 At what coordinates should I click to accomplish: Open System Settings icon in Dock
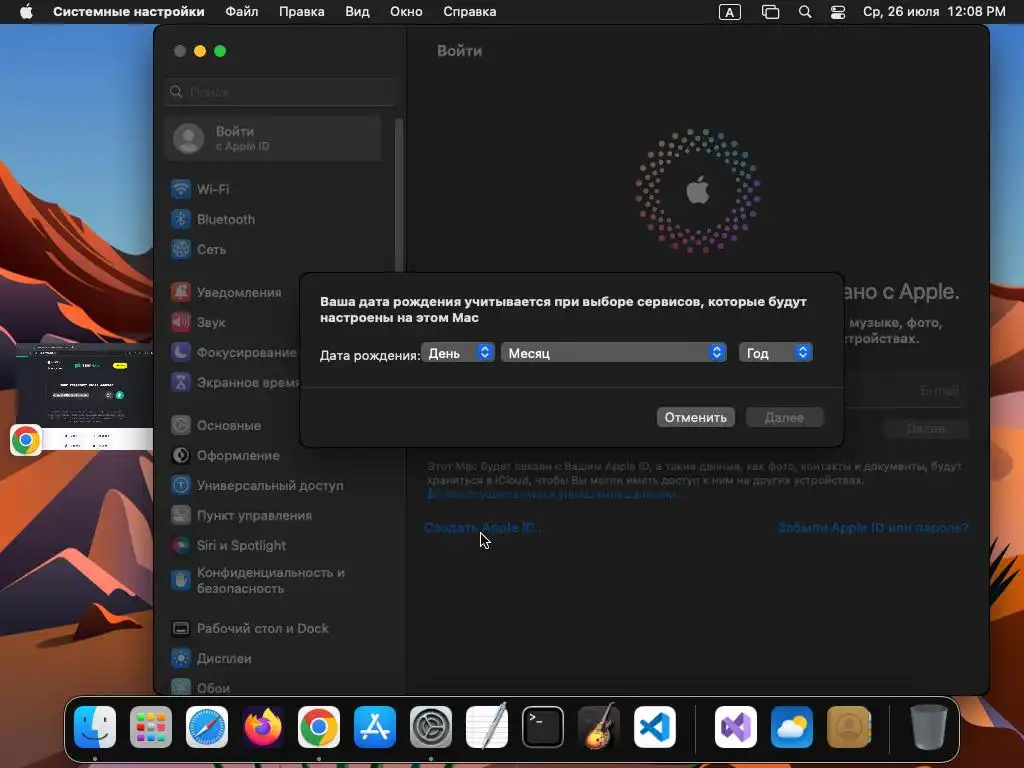pyautogui.click(x=431, y=727)
